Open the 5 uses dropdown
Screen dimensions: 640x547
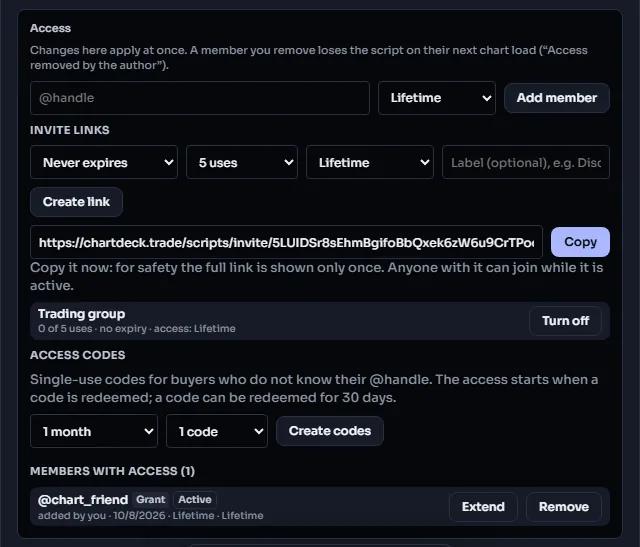point(242,162)
